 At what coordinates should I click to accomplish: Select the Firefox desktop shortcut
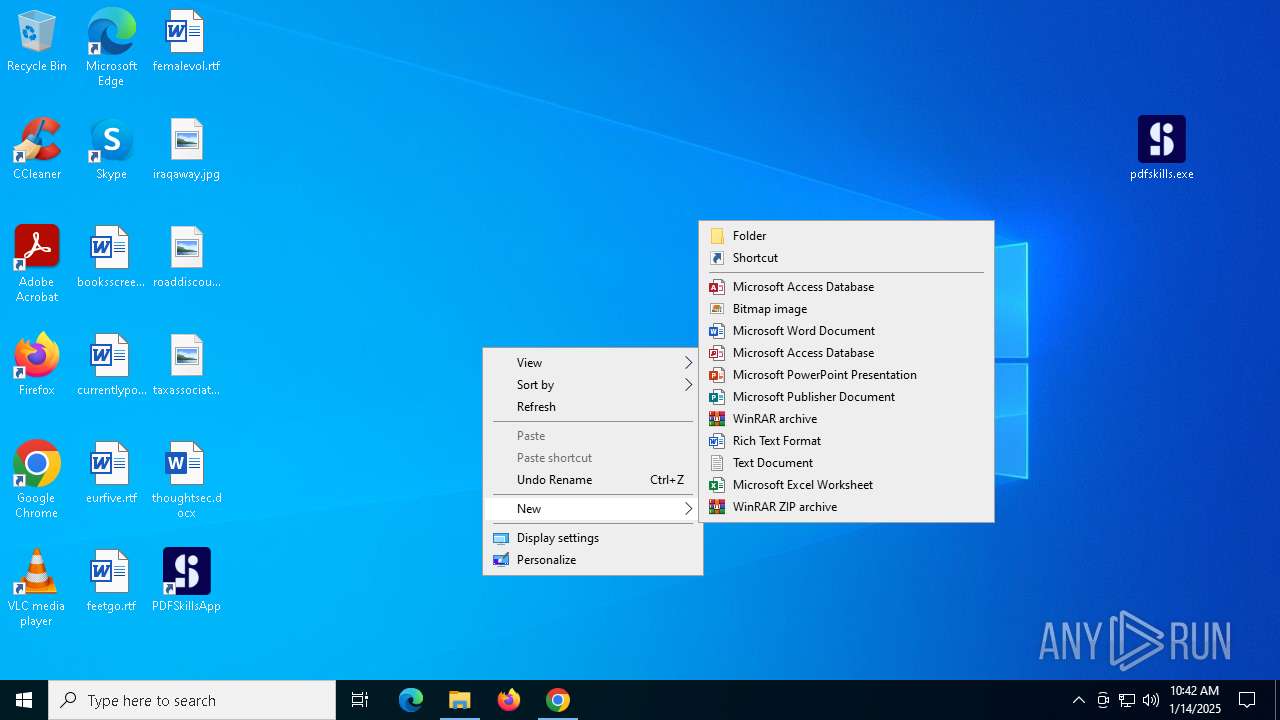pyautogui.click(x=37, y=365)
